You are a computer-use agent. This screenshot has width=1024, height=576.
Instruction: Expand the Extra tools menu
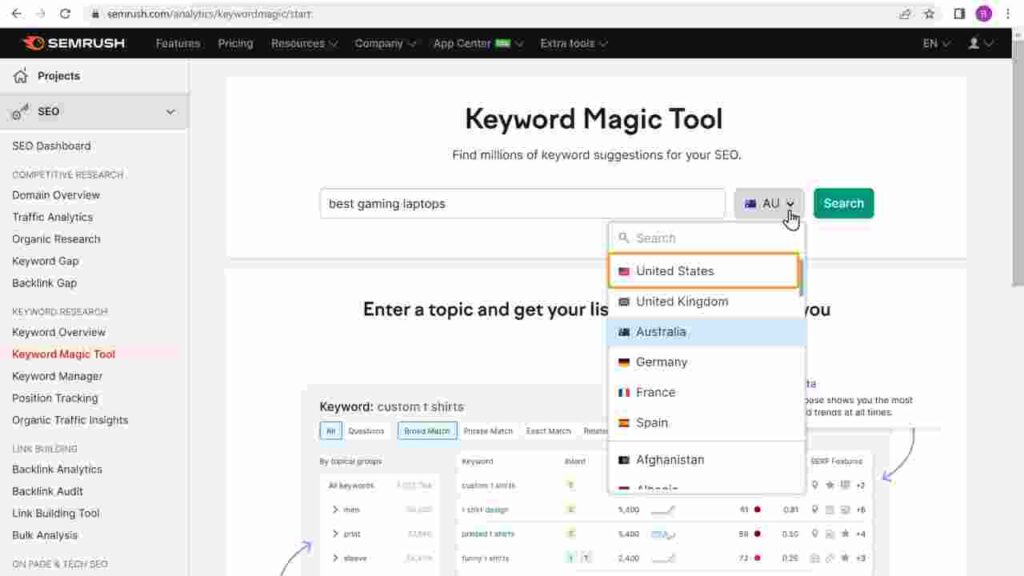(x=573, y=43)
